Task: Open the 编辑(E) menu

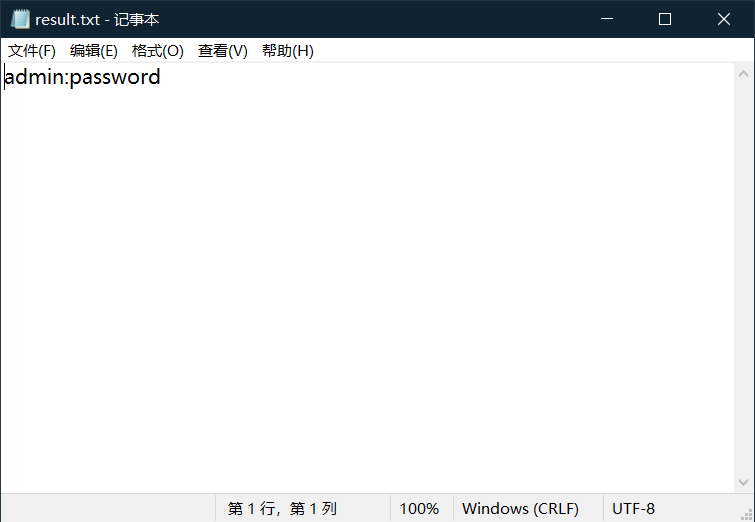Action: pyautogui.click(x=94, y=51)
